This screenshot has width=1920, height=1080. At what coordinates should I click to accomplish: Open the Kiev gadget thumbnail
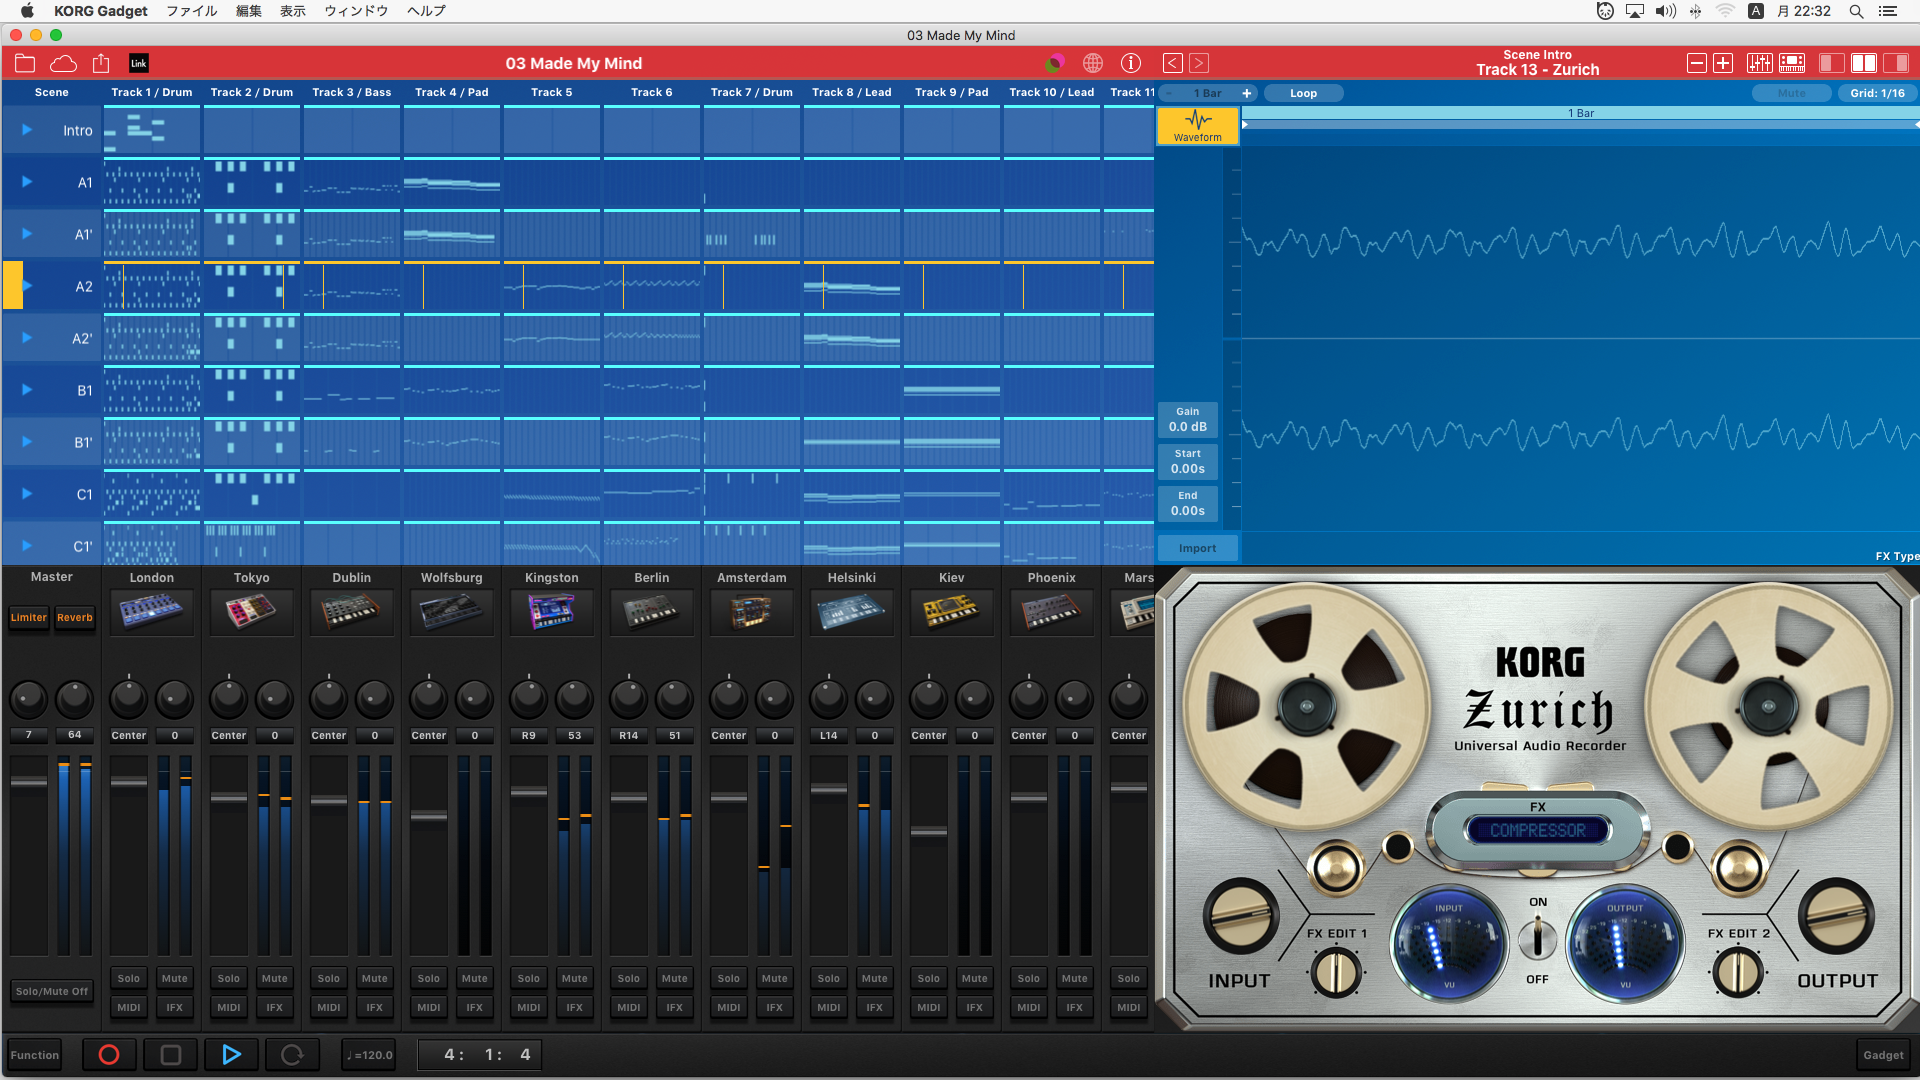coord(952,611)
